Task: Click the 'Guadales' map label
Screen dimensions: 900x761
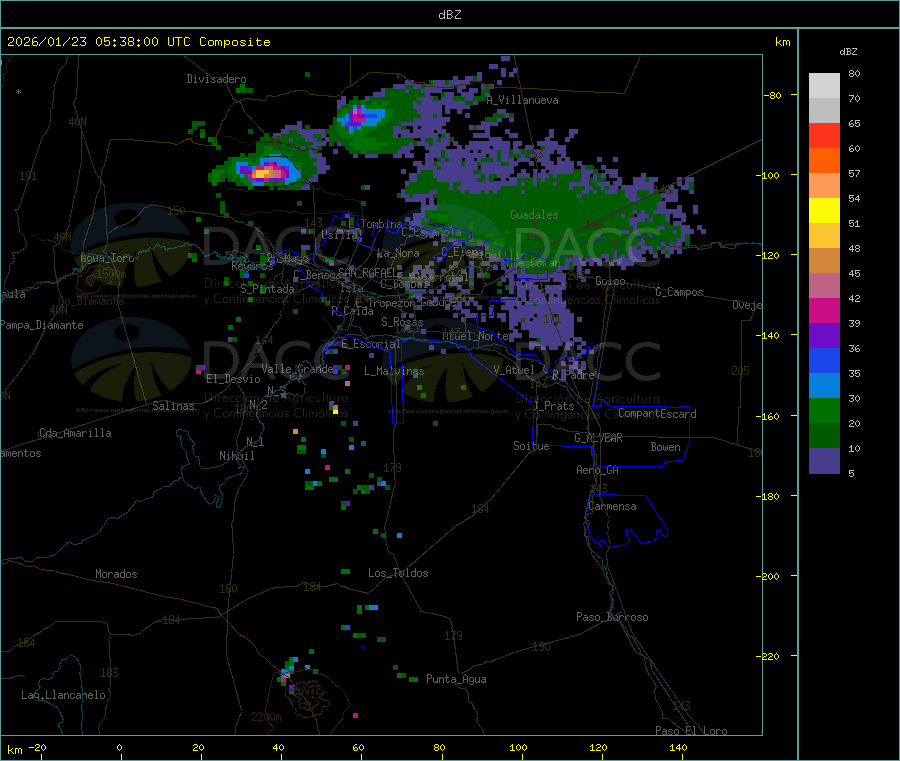Action: [x=534, y=215]
